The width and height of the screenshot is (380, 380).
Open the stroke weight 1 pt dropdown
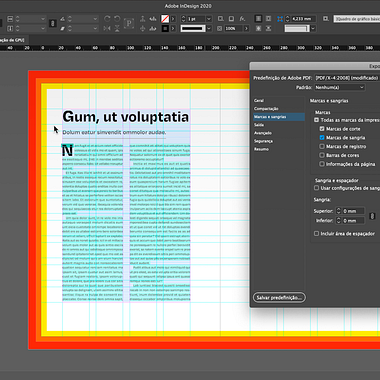[209, 19]
